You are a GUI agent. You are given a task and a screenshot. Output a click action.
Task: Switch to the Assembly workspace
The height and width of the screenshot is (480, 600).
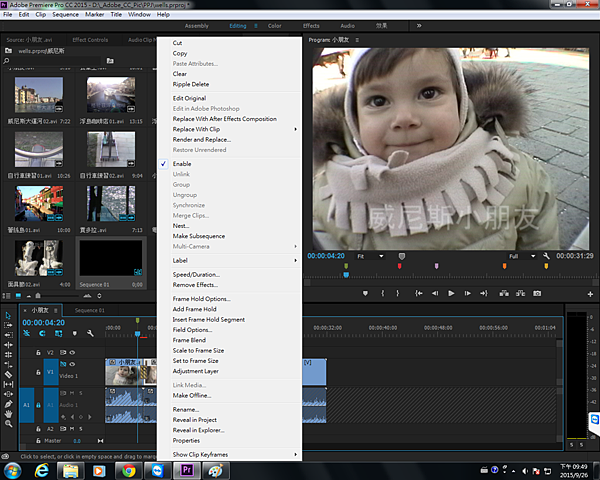(x=197, y=26)
